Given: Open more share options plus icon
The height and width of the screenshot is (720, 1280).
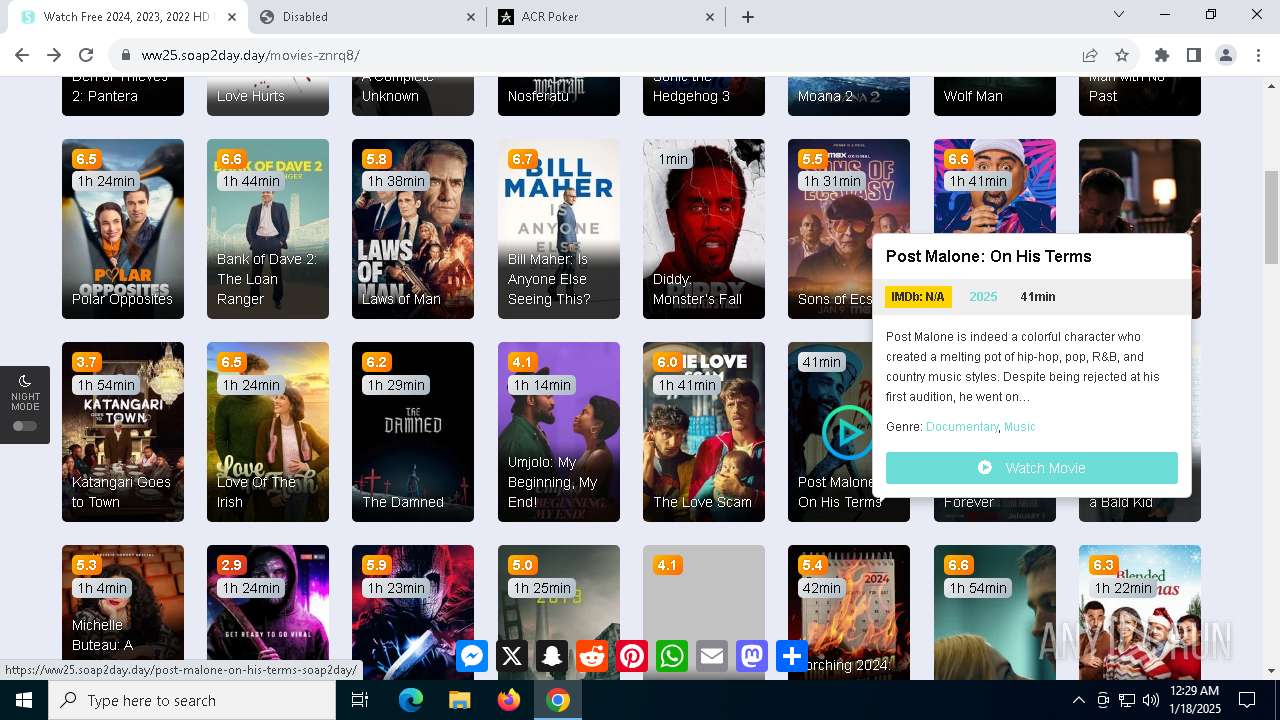Looking at the screenshot, I should 792,656.
